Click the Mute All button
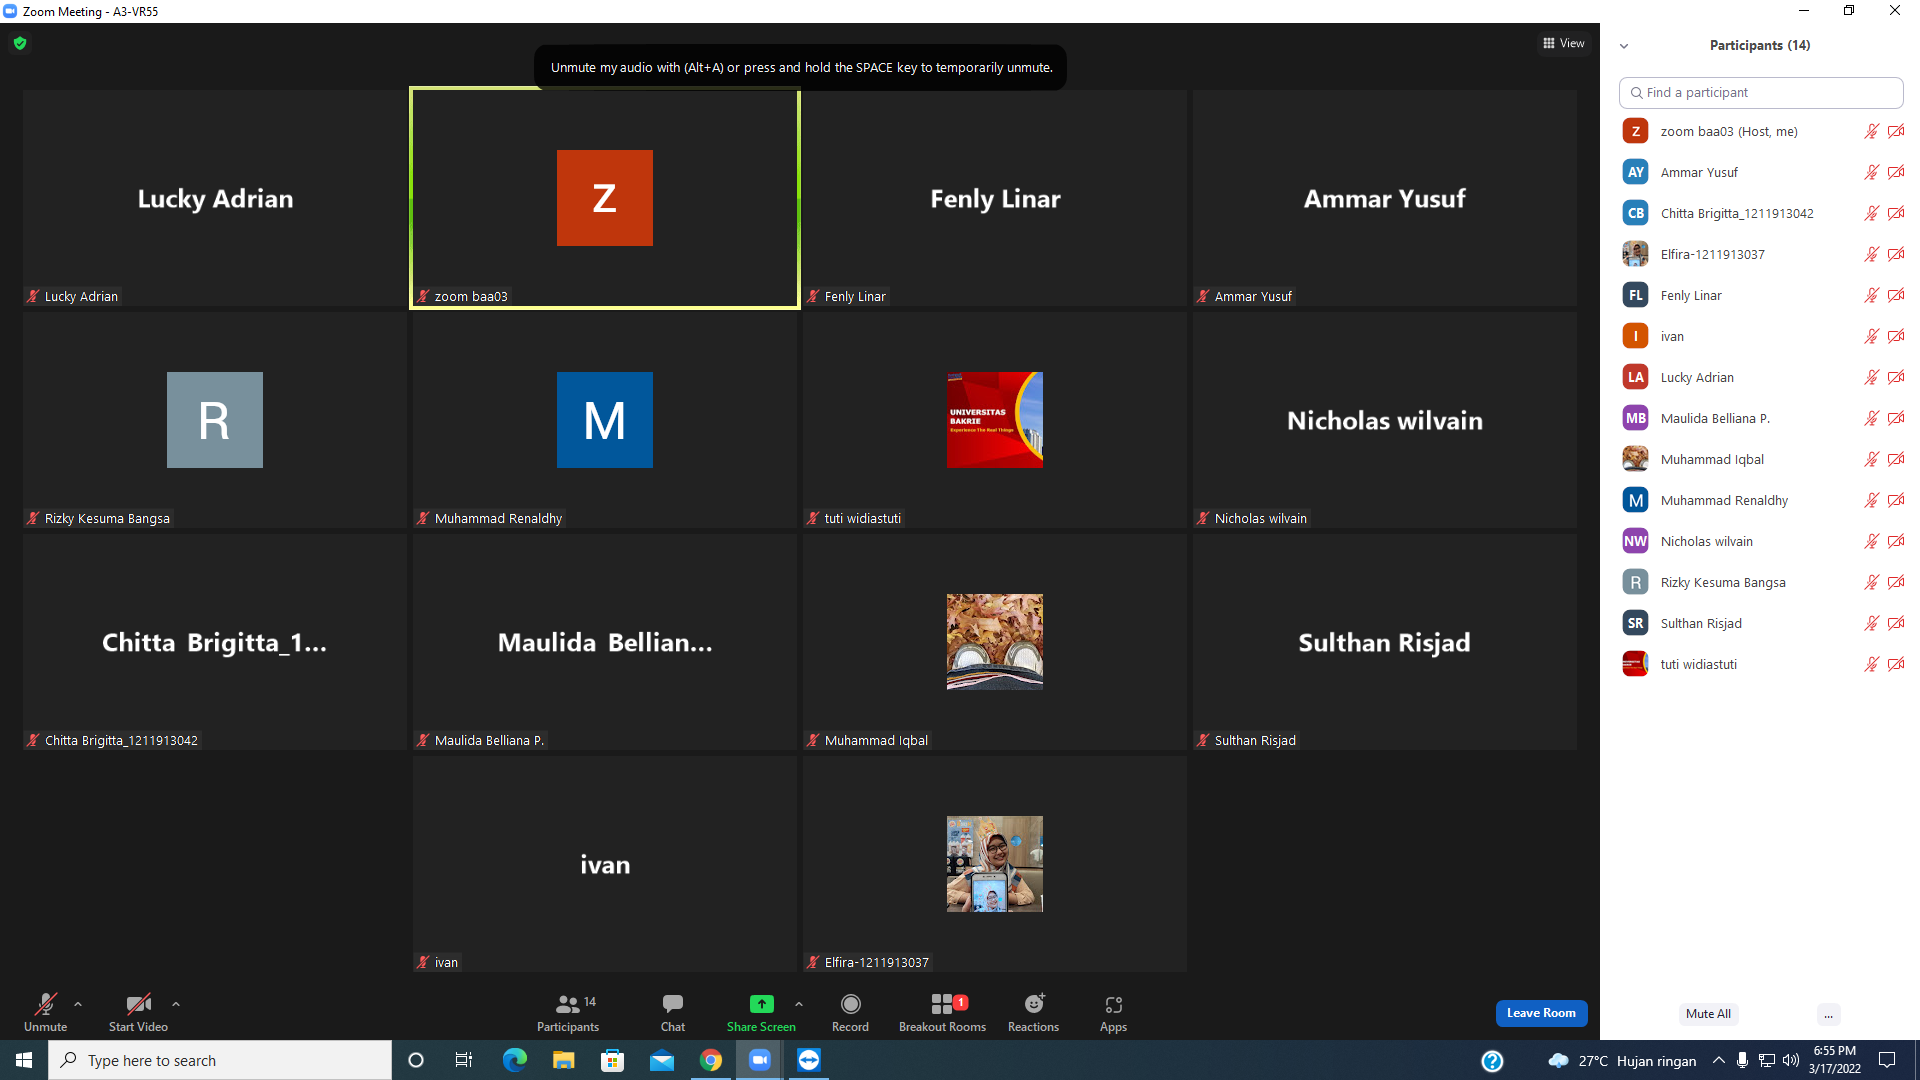 pos(1708,1014)
